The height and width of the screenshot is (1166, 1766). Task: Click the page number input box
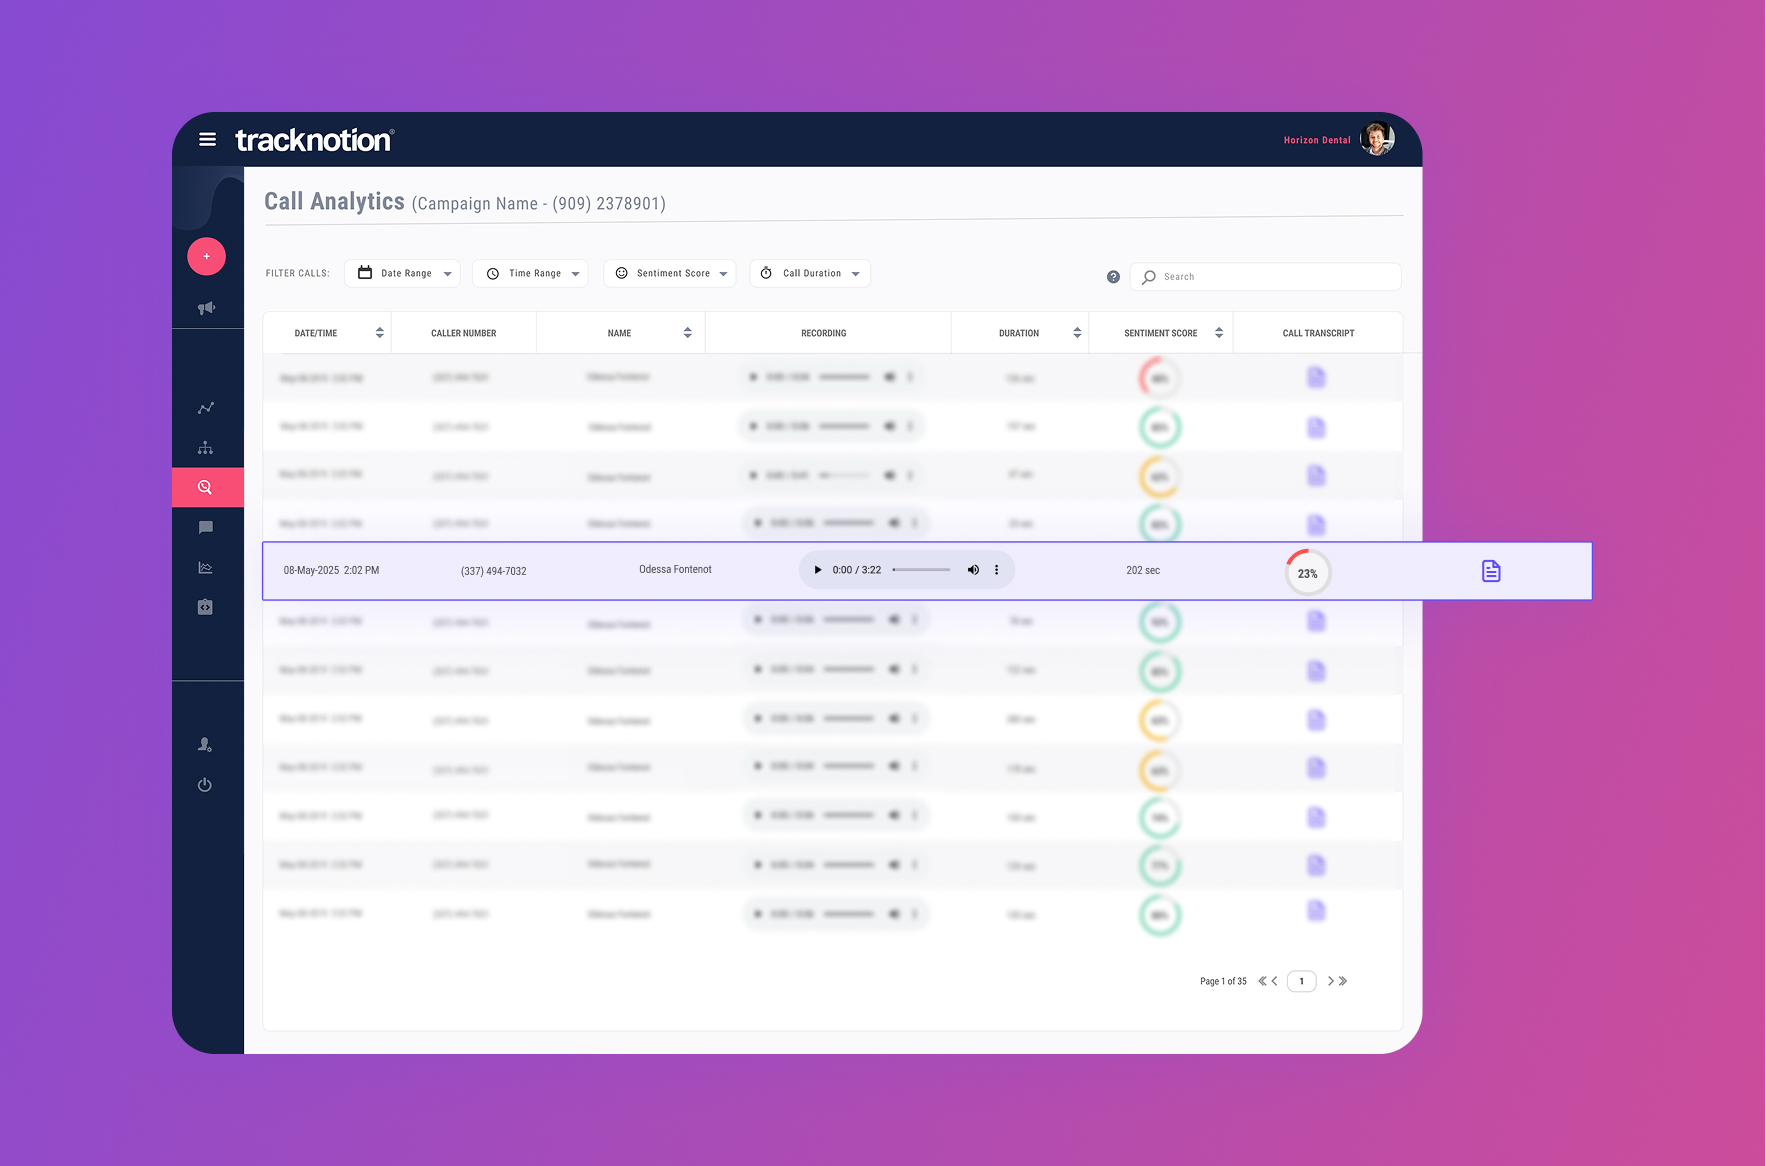pyautogui.click(x=1301, y=981)
